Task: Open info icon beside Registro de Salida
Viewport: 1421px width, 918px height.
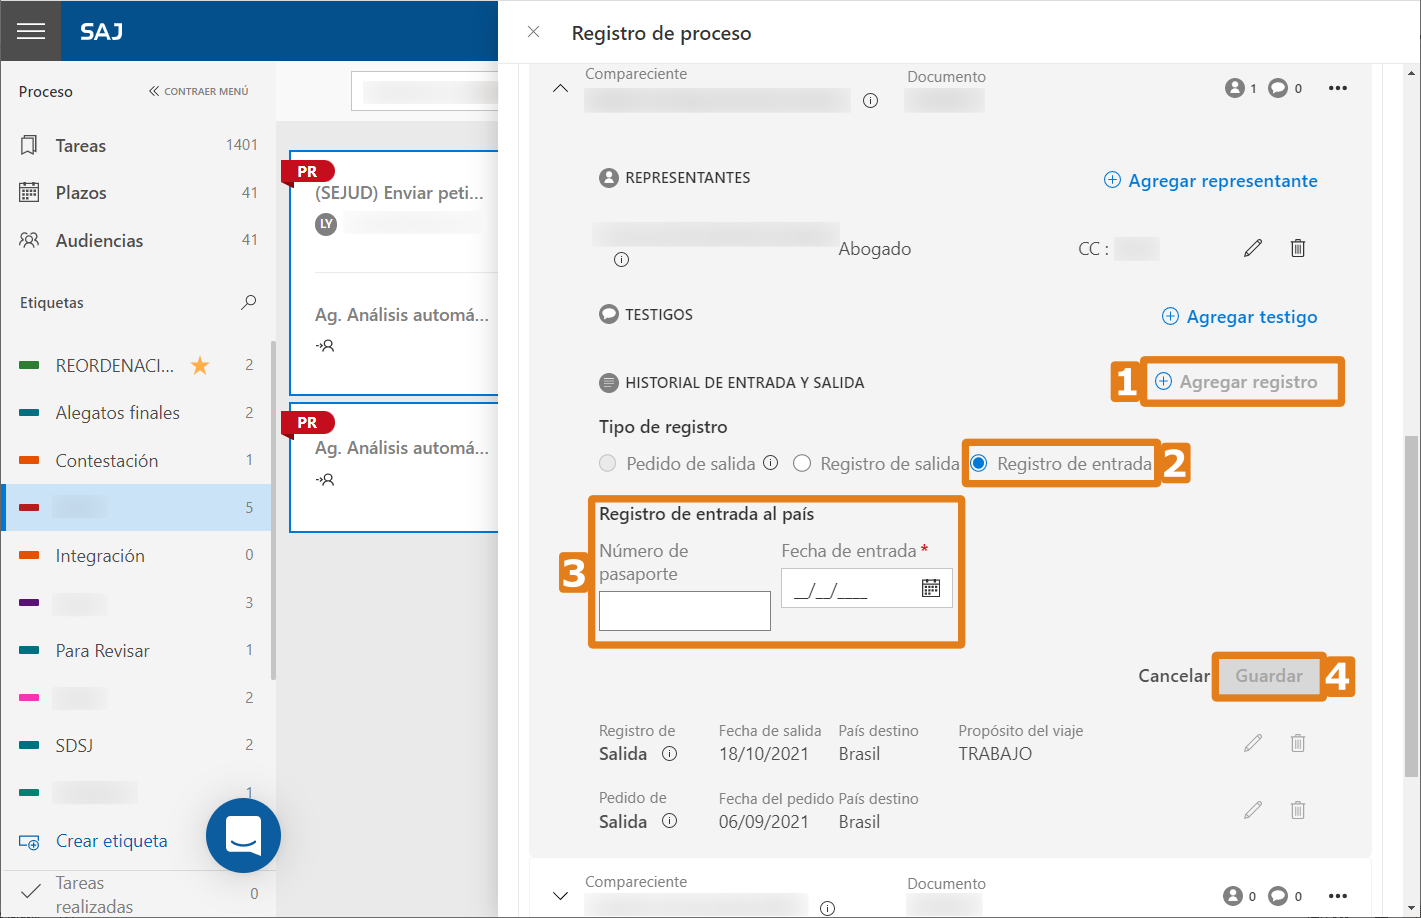Action: coord(670,754)
